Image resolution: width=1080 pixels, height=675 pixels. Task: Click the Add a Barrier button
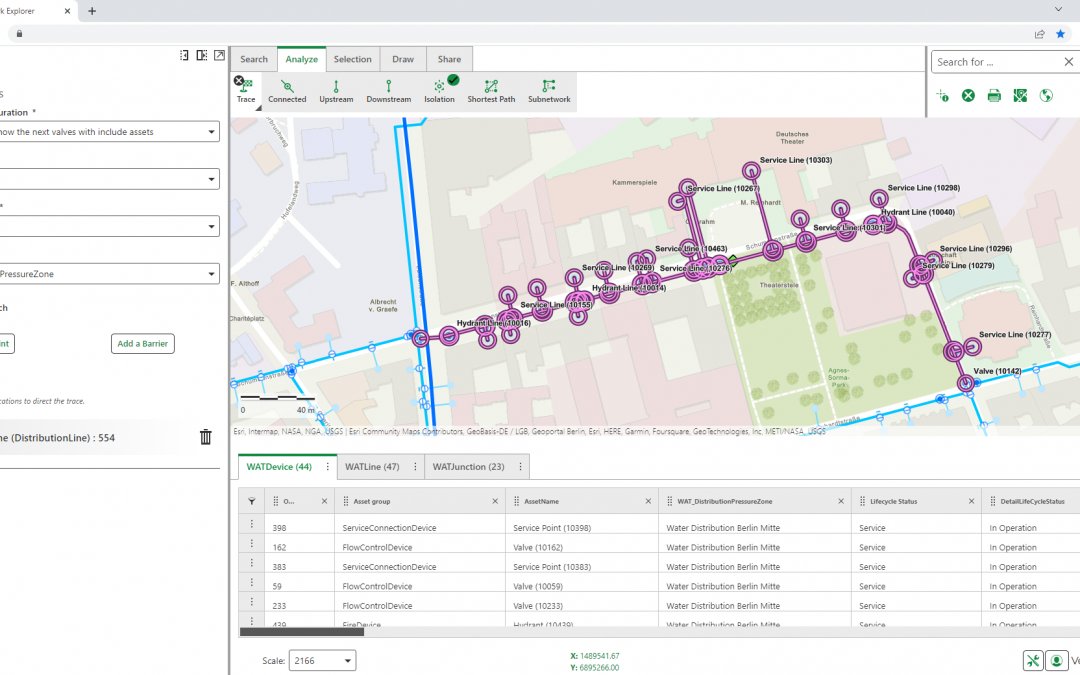[143, 344]
